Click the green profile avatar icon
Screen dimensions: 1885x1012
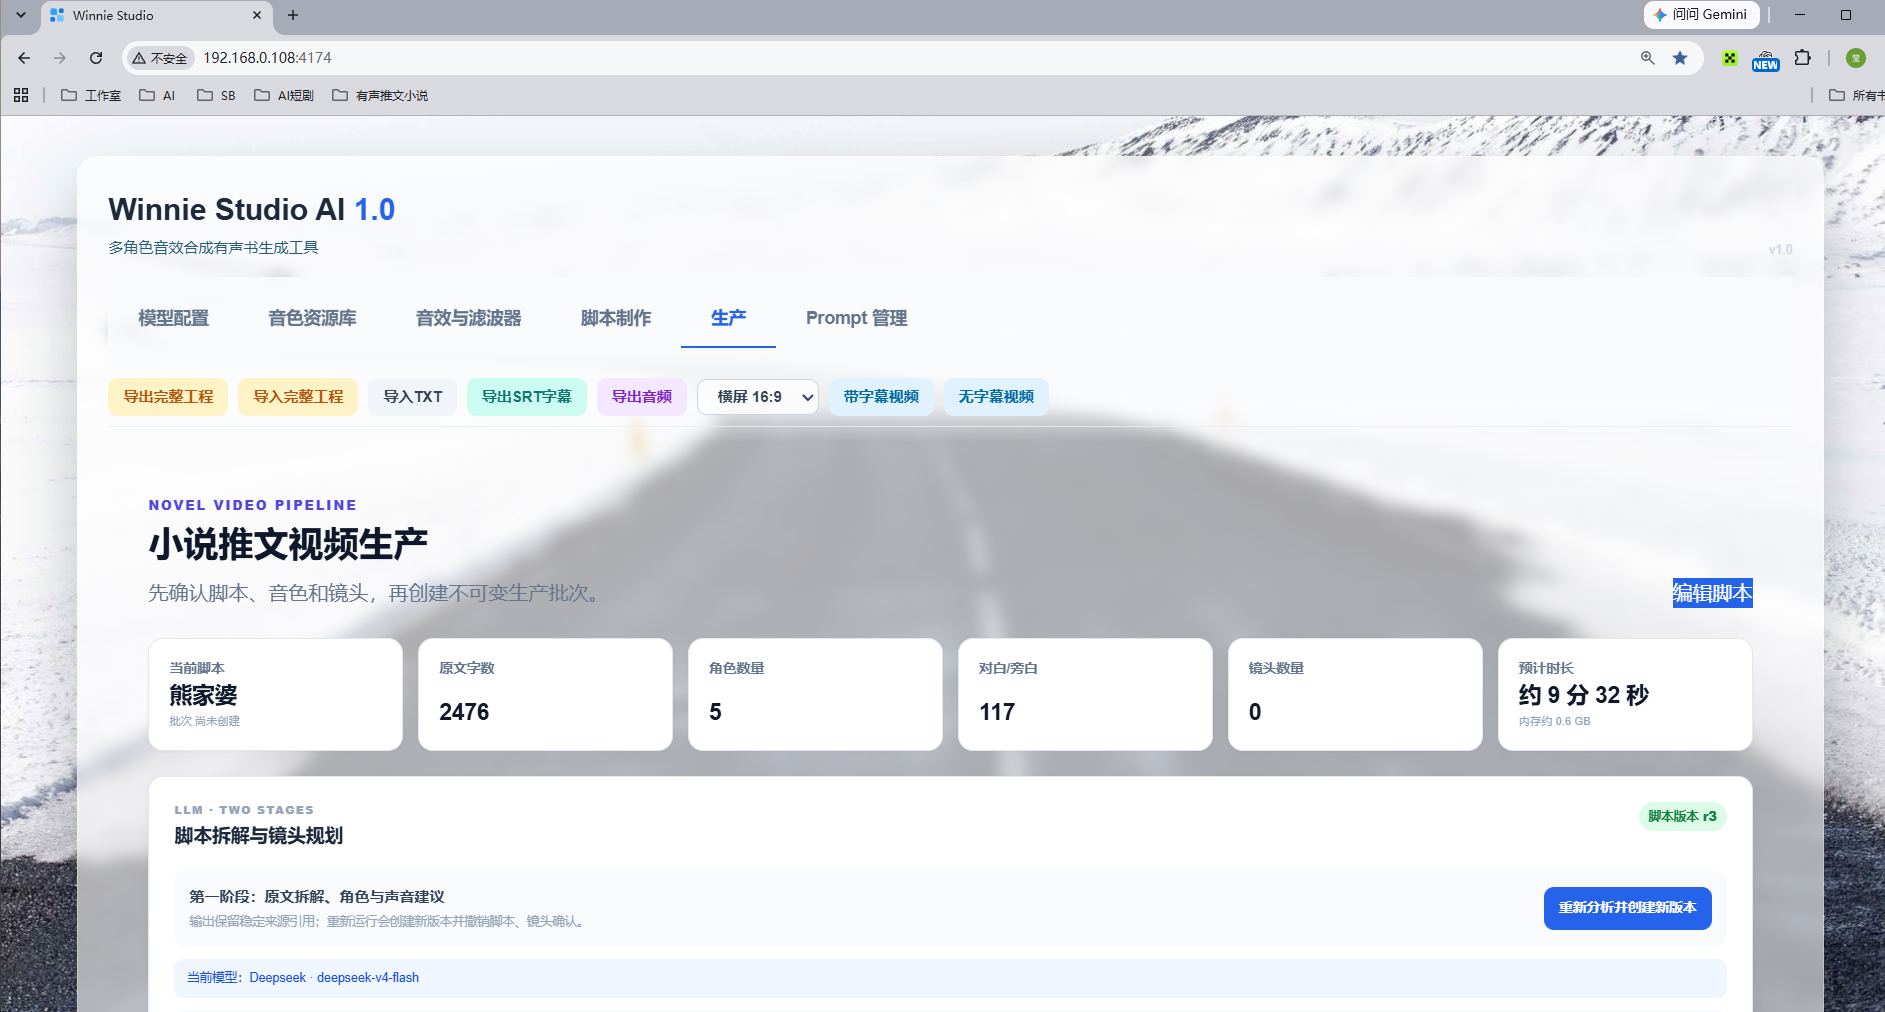click(x=1856, y=58)
